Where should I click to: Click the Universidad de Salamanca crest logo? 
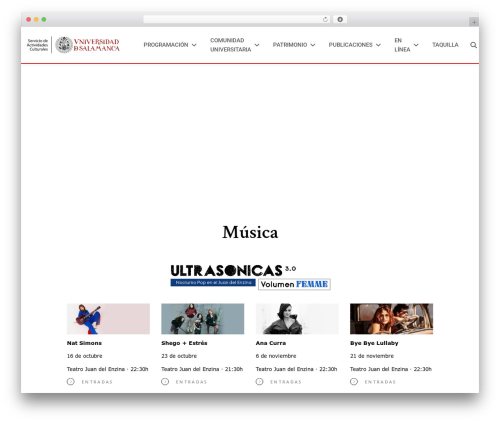64,45
